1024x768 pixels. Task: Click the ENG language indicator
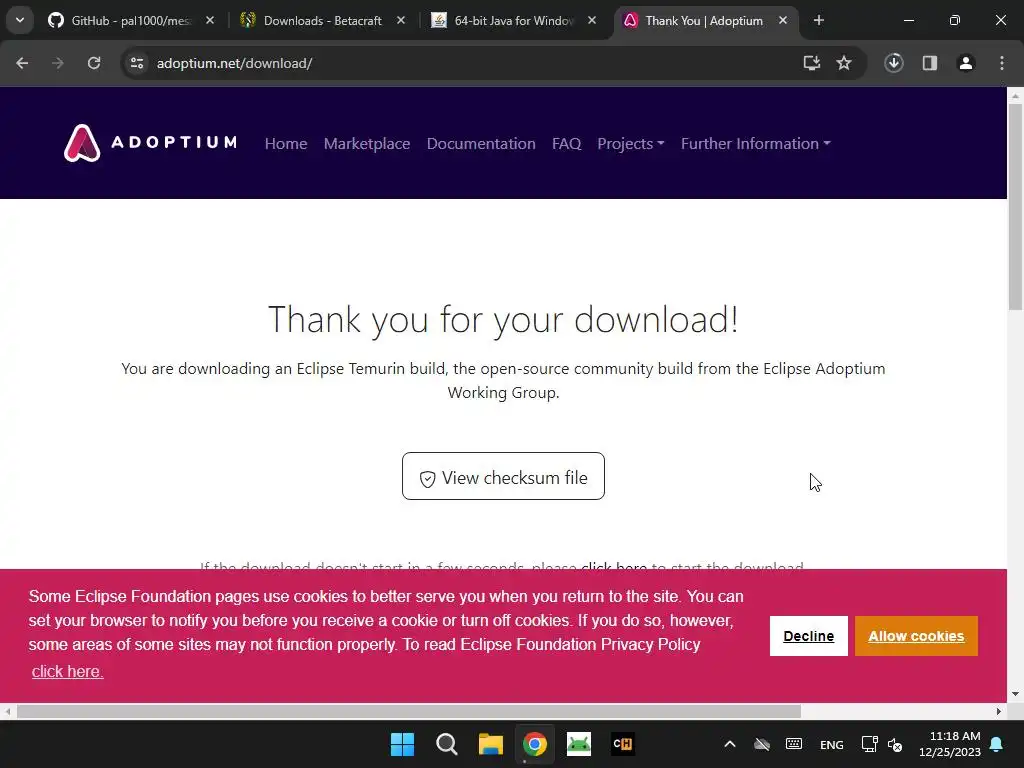(x=832, y=744)
